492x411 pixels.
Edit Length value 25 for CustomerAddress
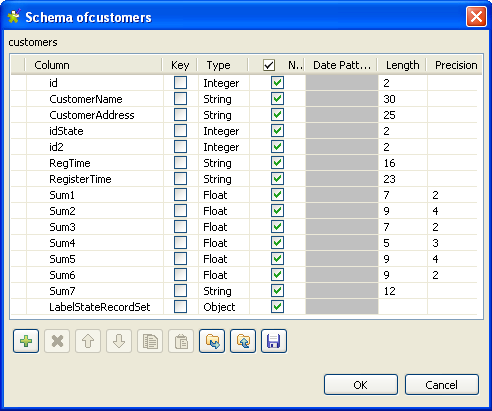coord(403,115)
